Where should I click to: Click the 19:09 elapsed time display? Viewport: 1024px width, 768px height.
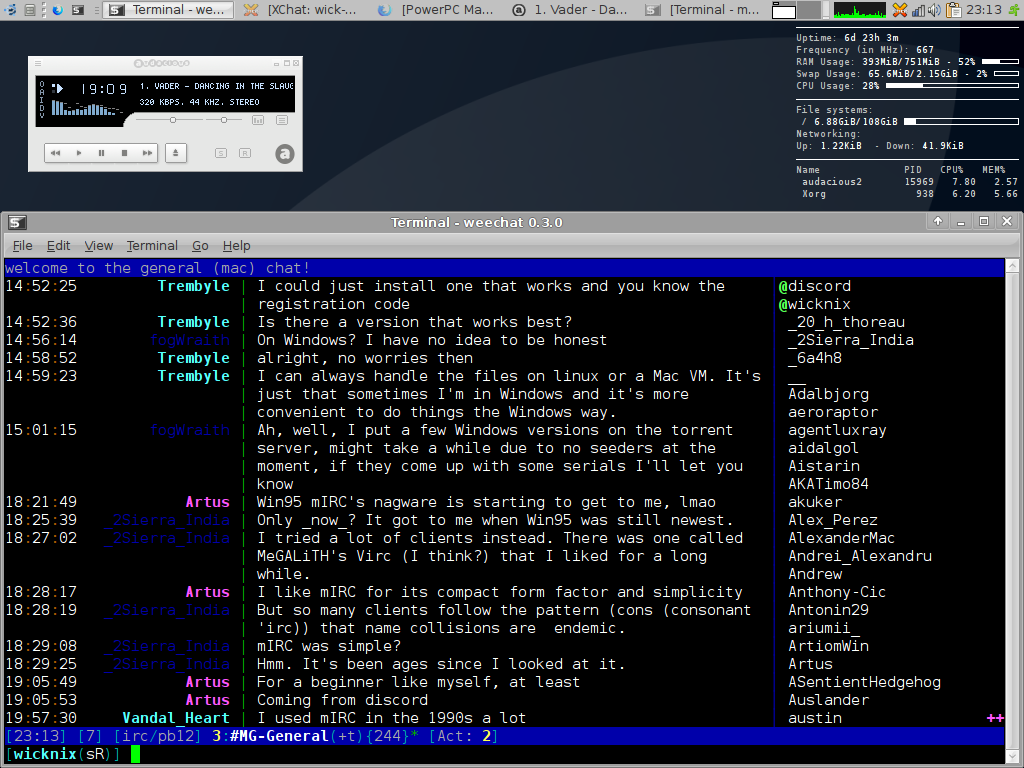tap(104, 89)
